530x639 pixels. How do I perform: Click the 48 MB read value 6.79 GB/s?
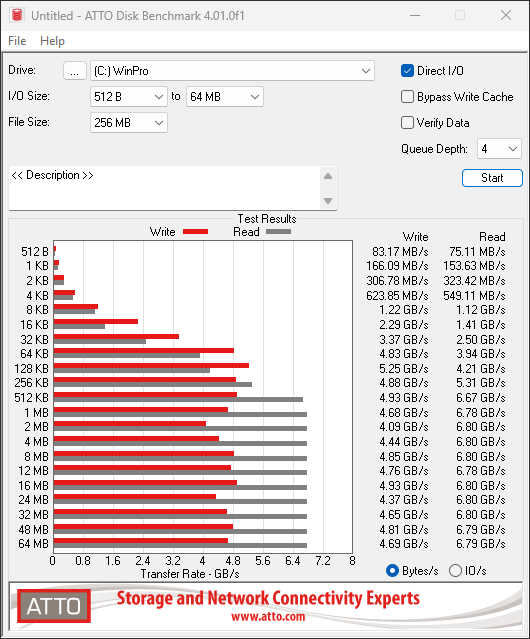pyautogui.click(x=481, y=530)
